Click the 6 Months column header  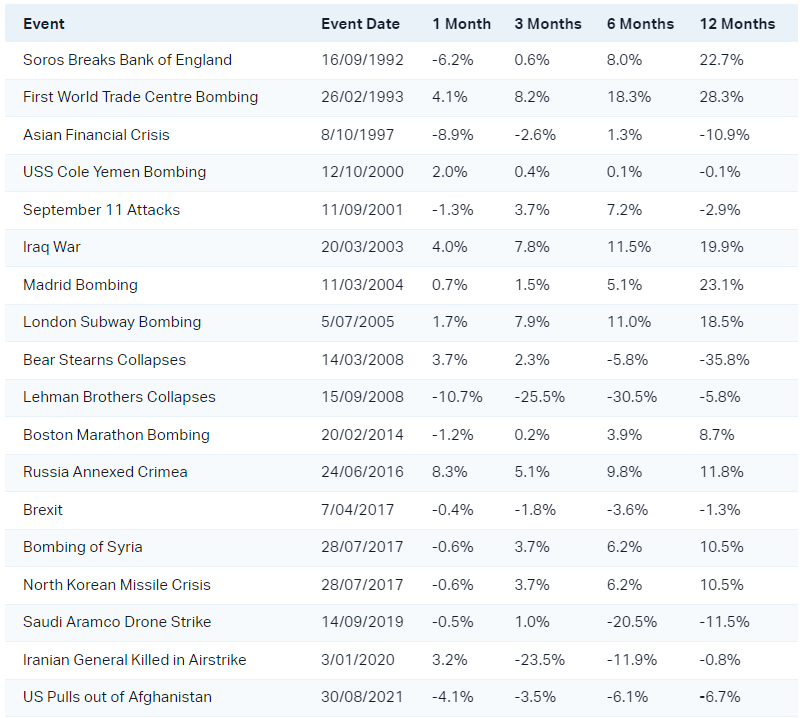coord(640,24)
